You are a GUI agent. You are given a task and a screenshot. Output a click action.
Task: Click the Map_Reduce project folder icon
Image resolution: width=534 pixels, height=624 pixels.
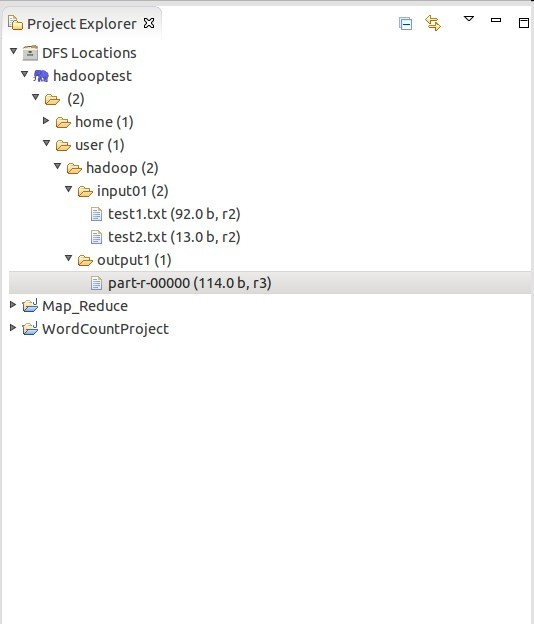(30, 306)
